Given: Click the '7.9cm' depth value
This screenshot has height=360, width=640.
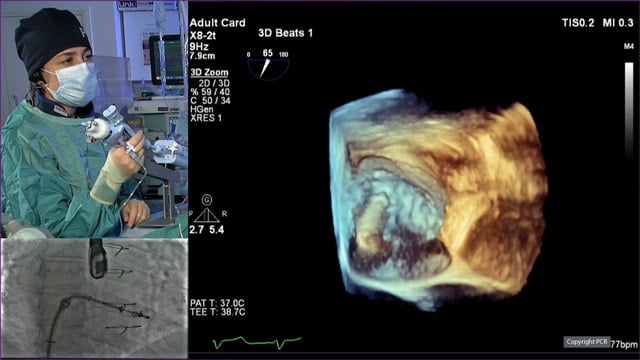Looking at the screenshot, I should coord(202,56).
